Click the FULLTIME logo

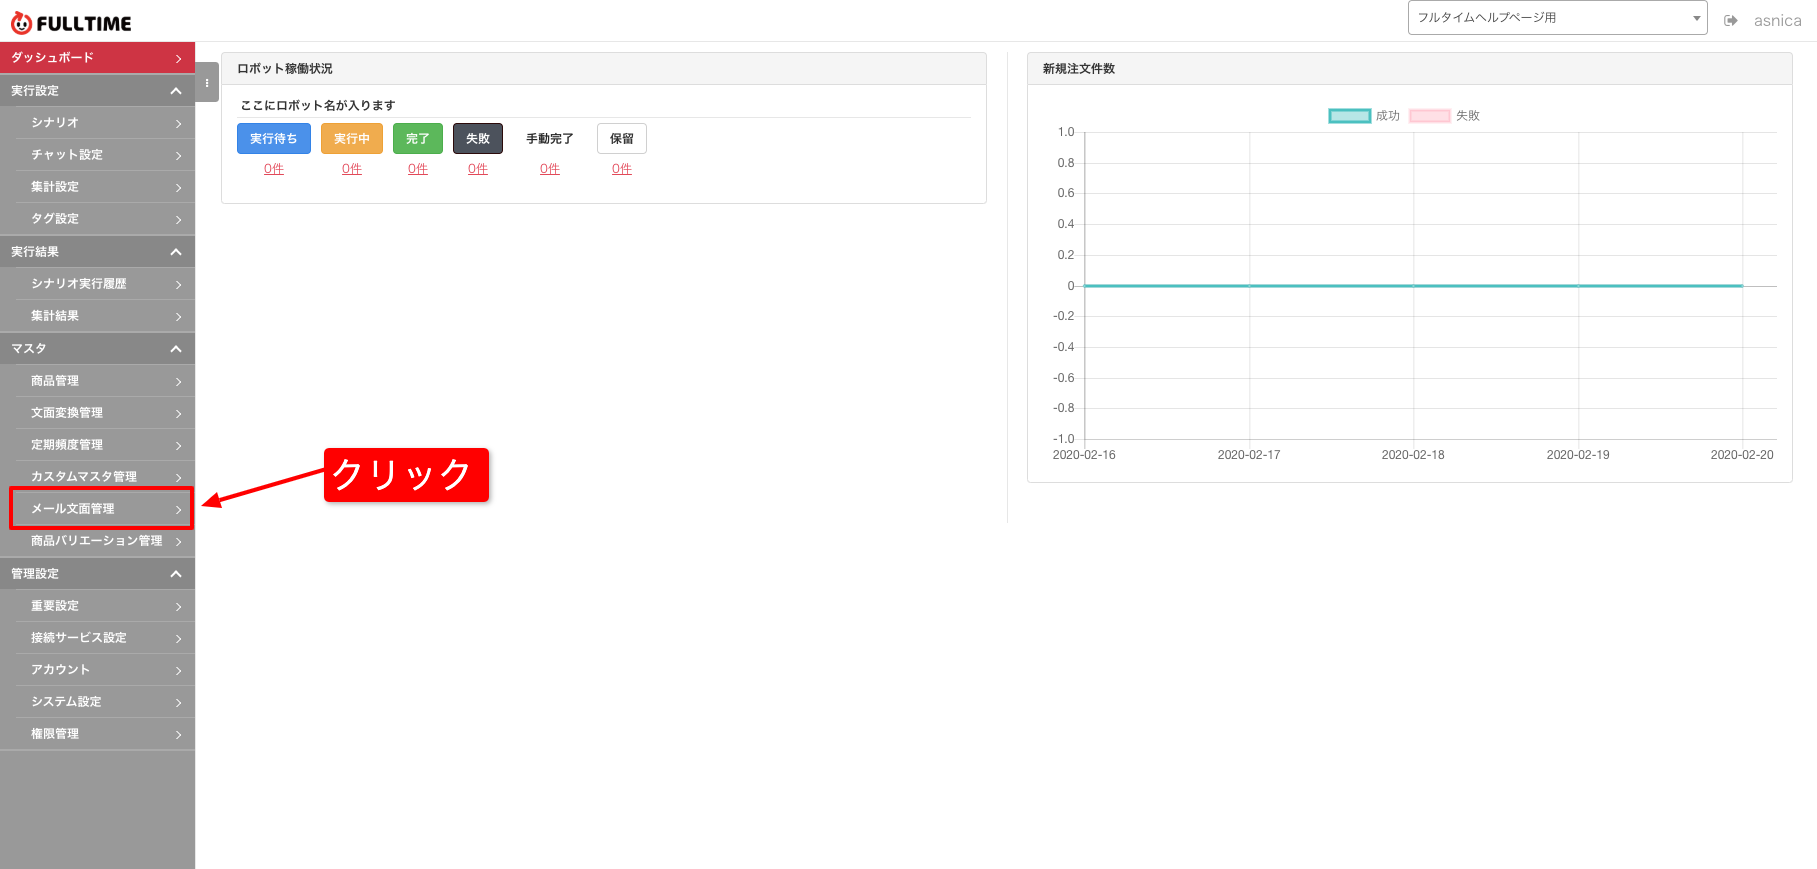click(x=71, y=22)
